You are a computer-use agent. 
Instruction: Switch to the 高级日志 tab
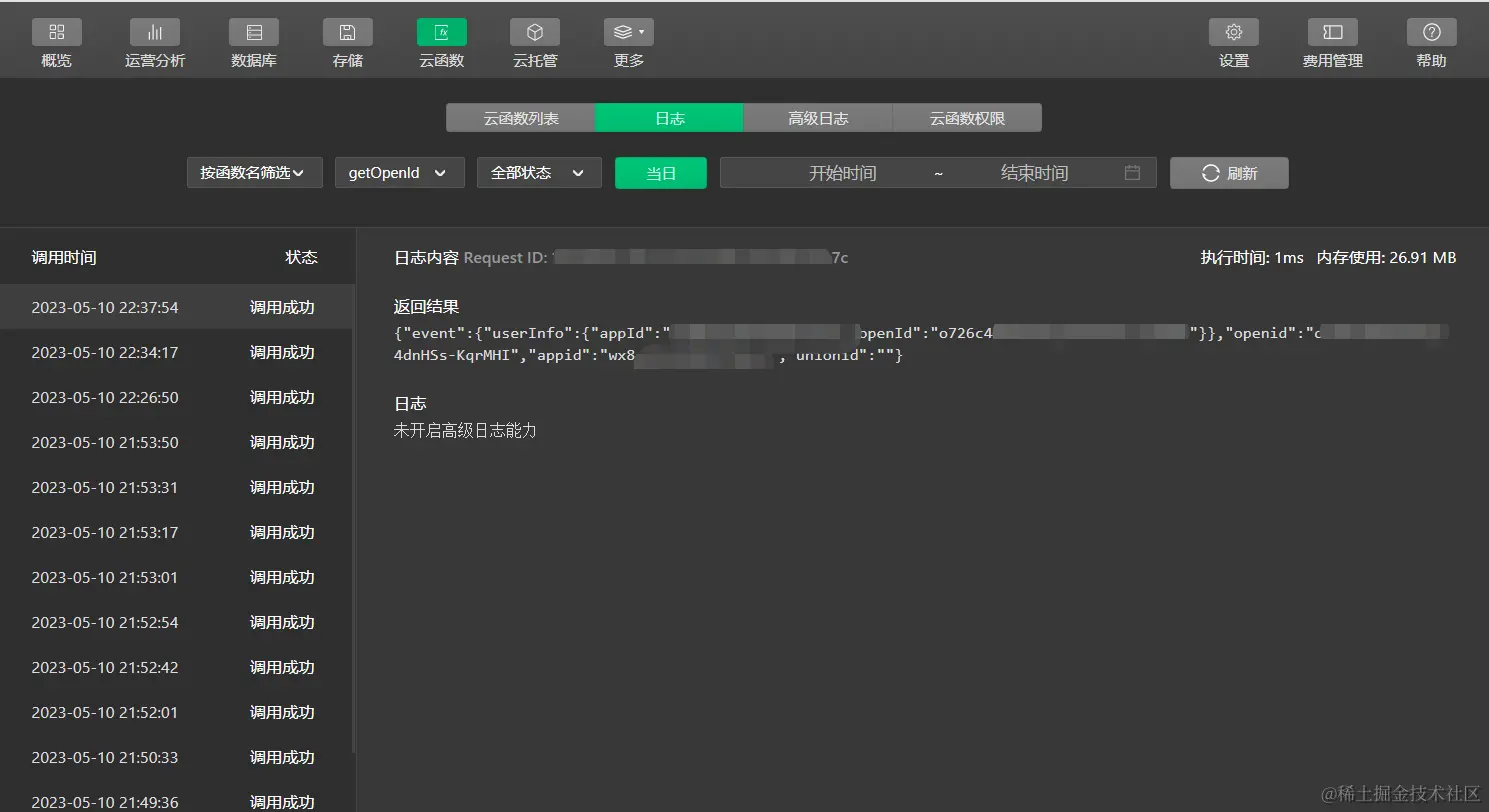click(x=818, y=118)
